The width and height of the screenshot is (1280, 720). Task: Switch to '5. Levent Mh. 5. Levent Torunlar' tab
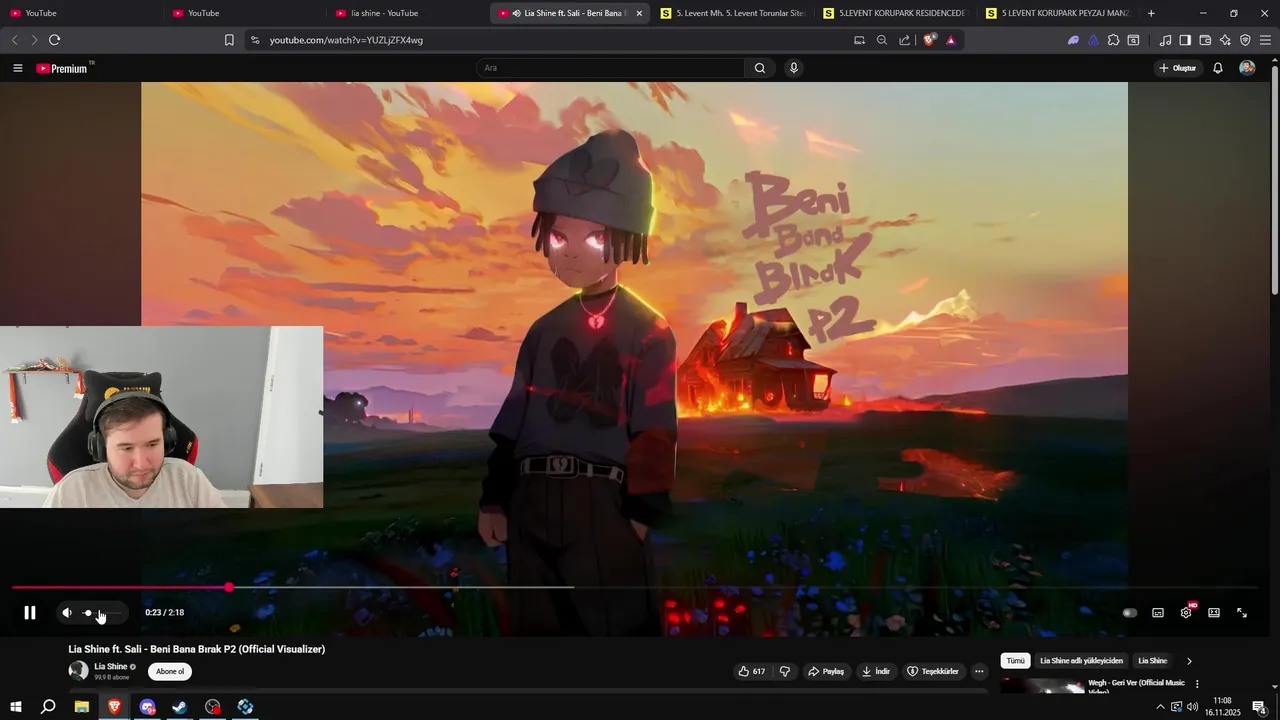pos(733,13)
